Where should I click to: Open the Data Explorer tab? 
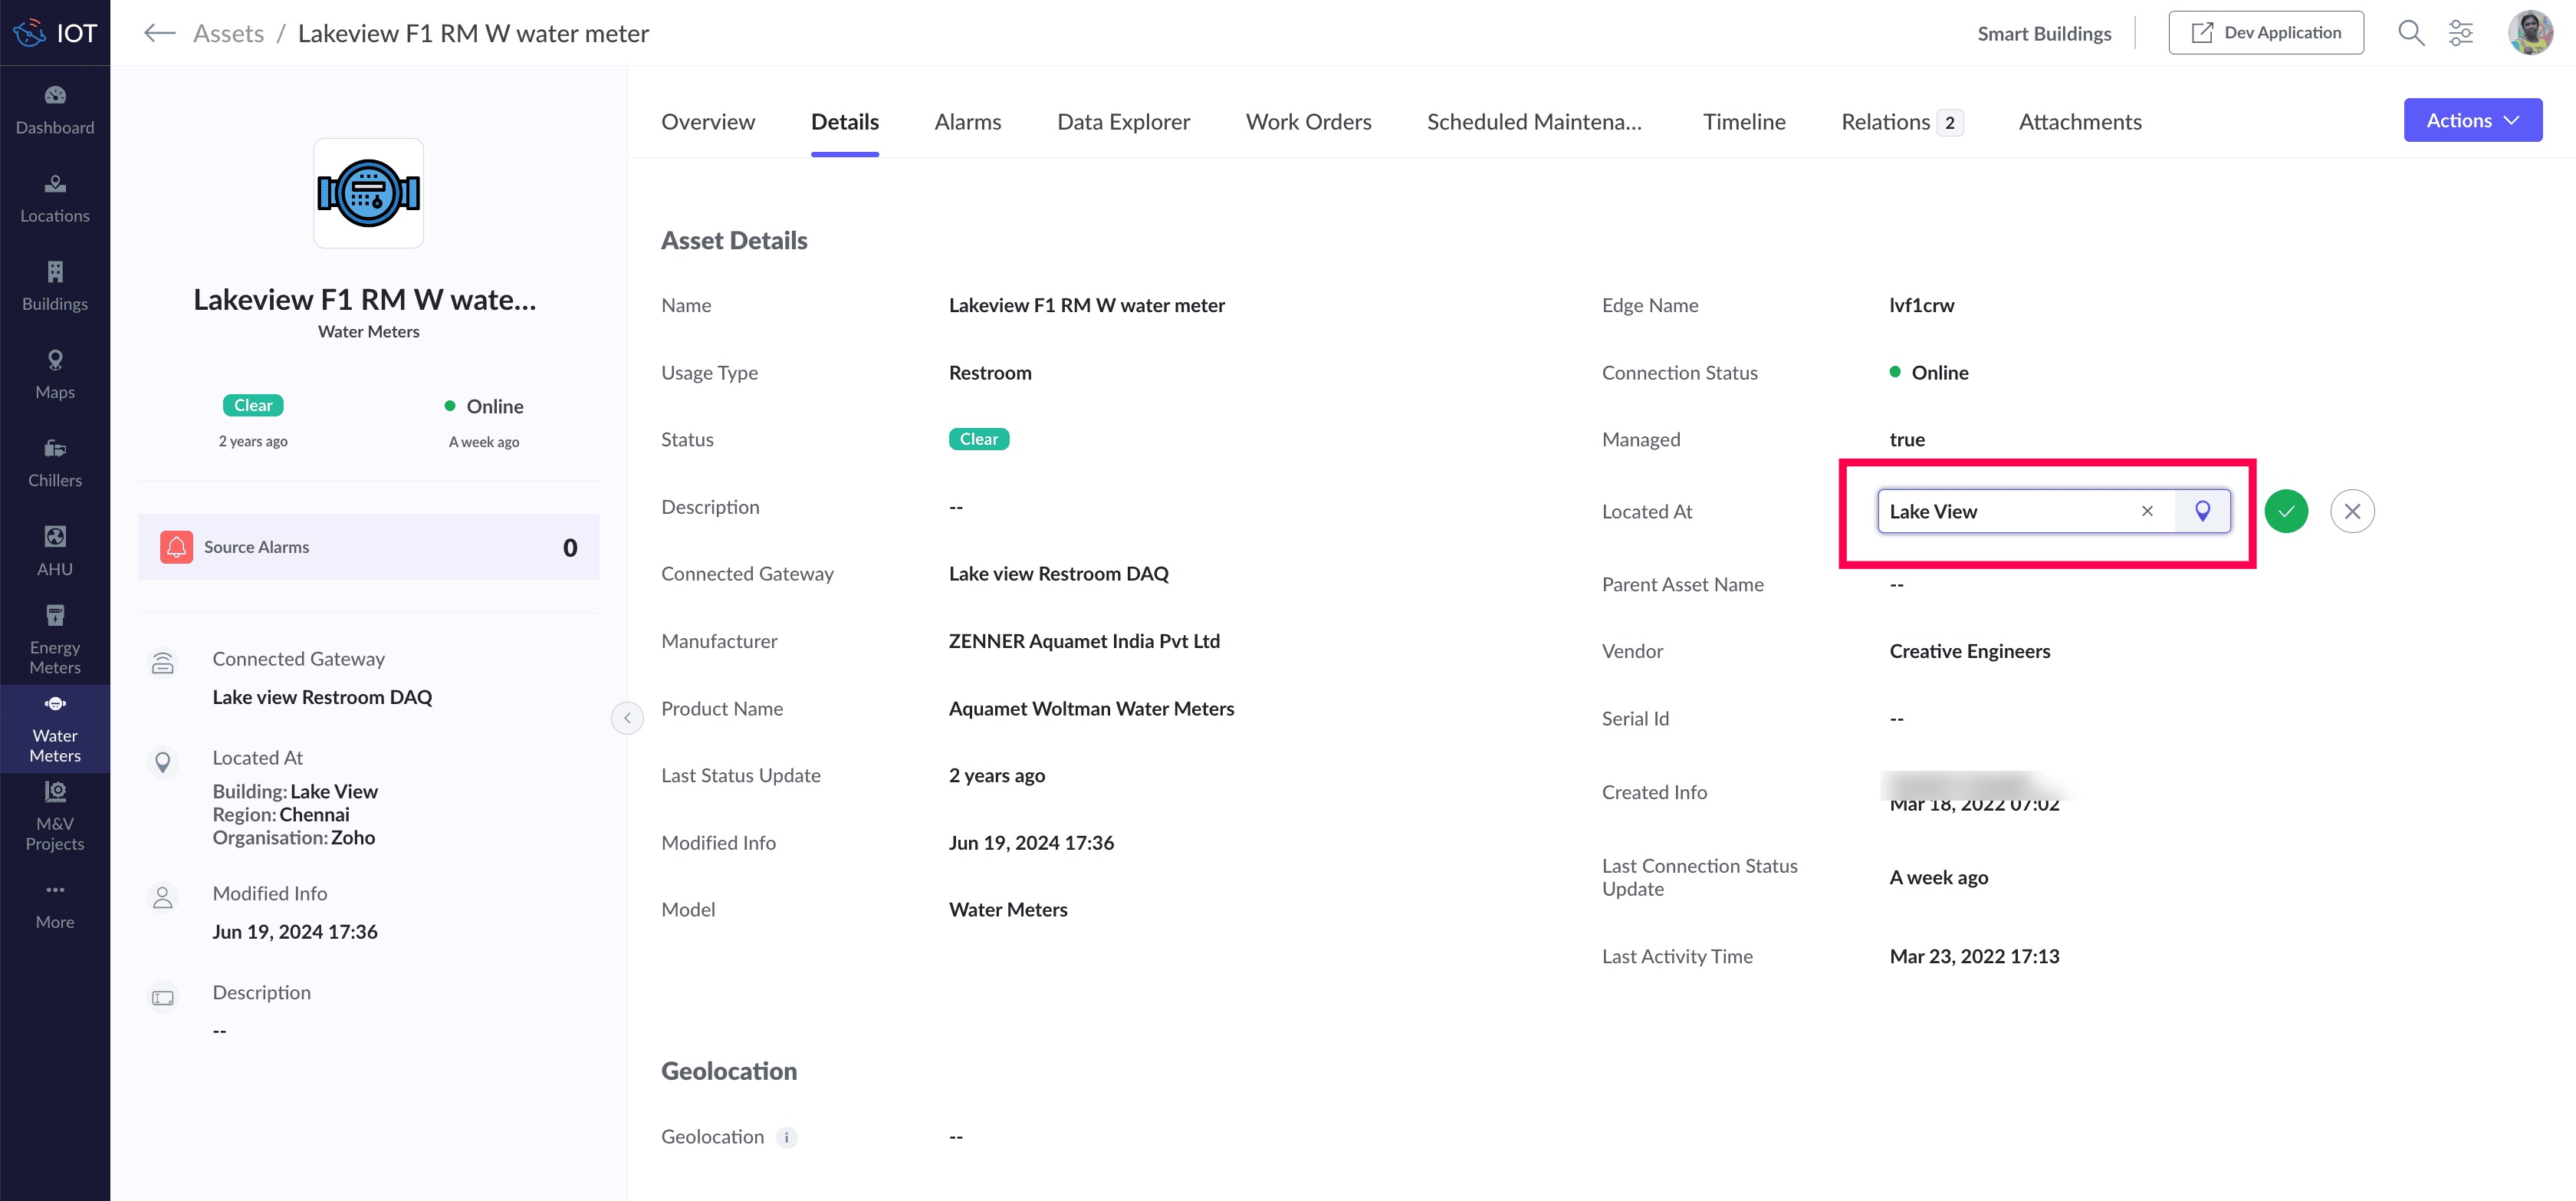click(x=1123, y=122)
